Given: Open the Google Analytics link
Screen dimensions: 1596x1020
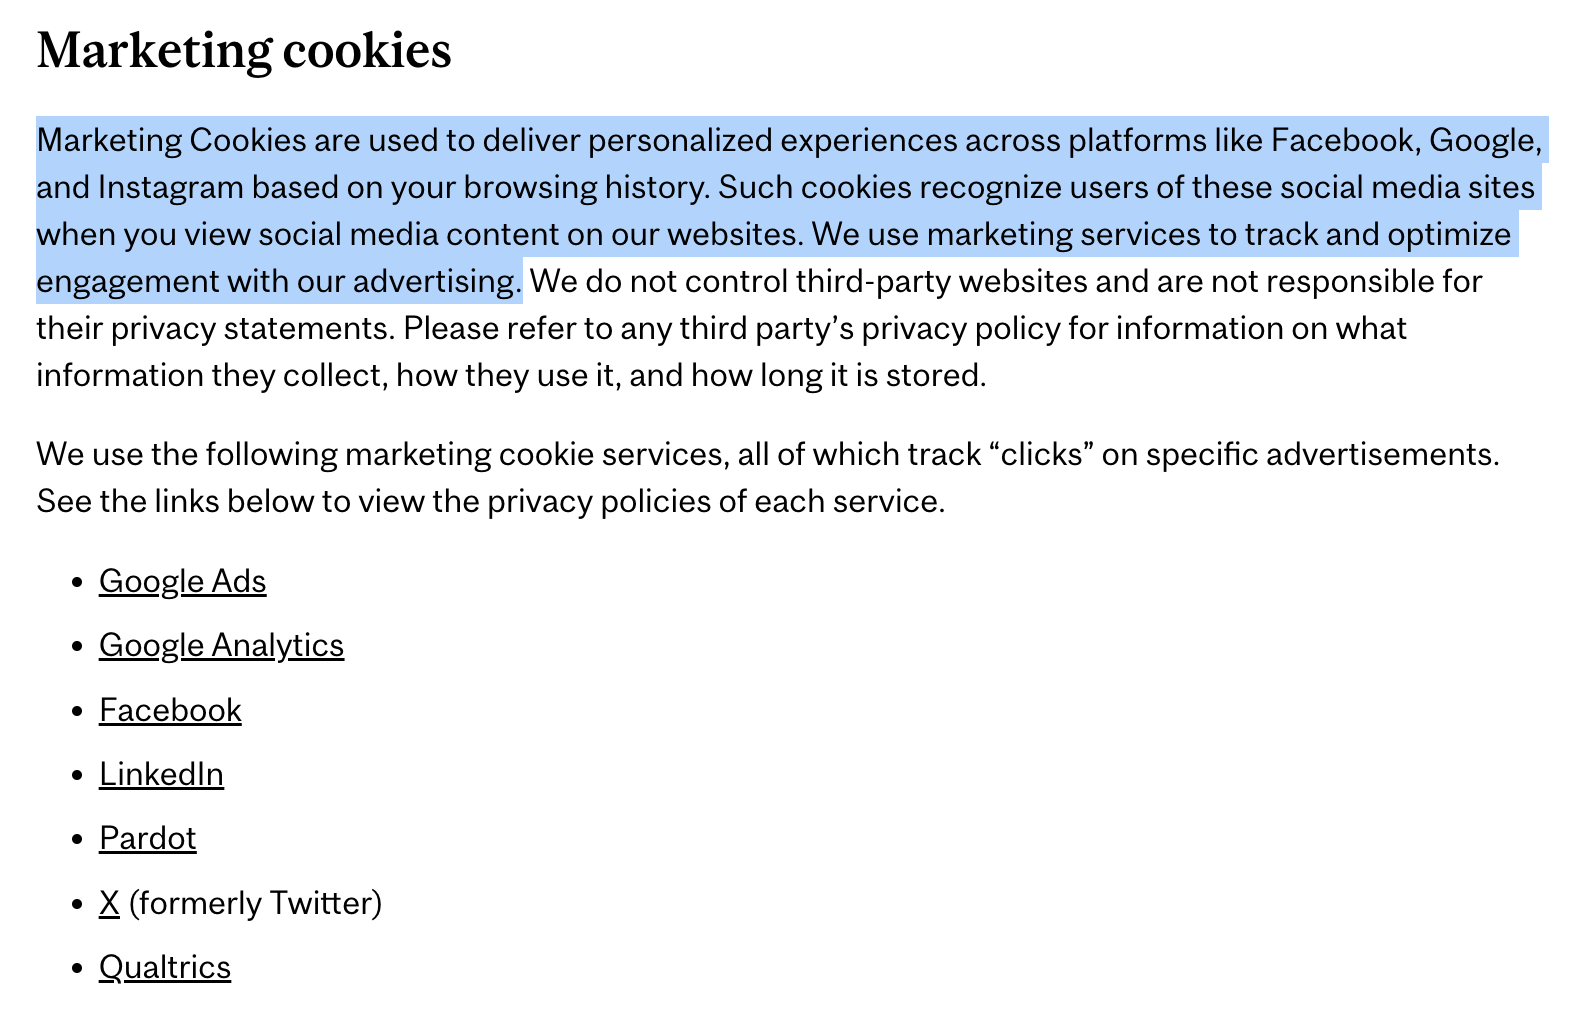Looking at the screenshot, I should tap(221, 645).
